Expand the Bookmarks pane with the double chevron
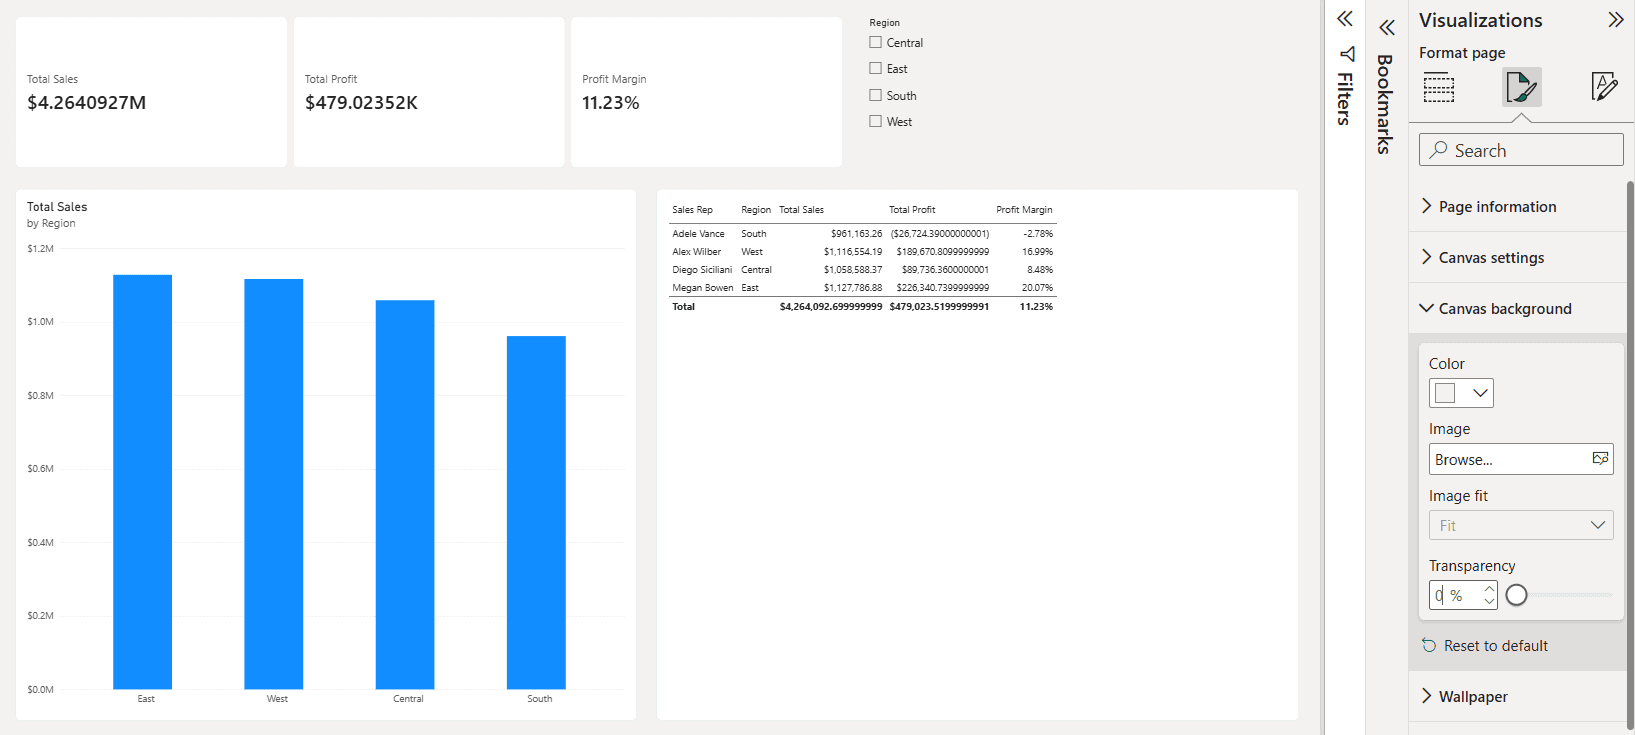 [x=1386, y=28]
